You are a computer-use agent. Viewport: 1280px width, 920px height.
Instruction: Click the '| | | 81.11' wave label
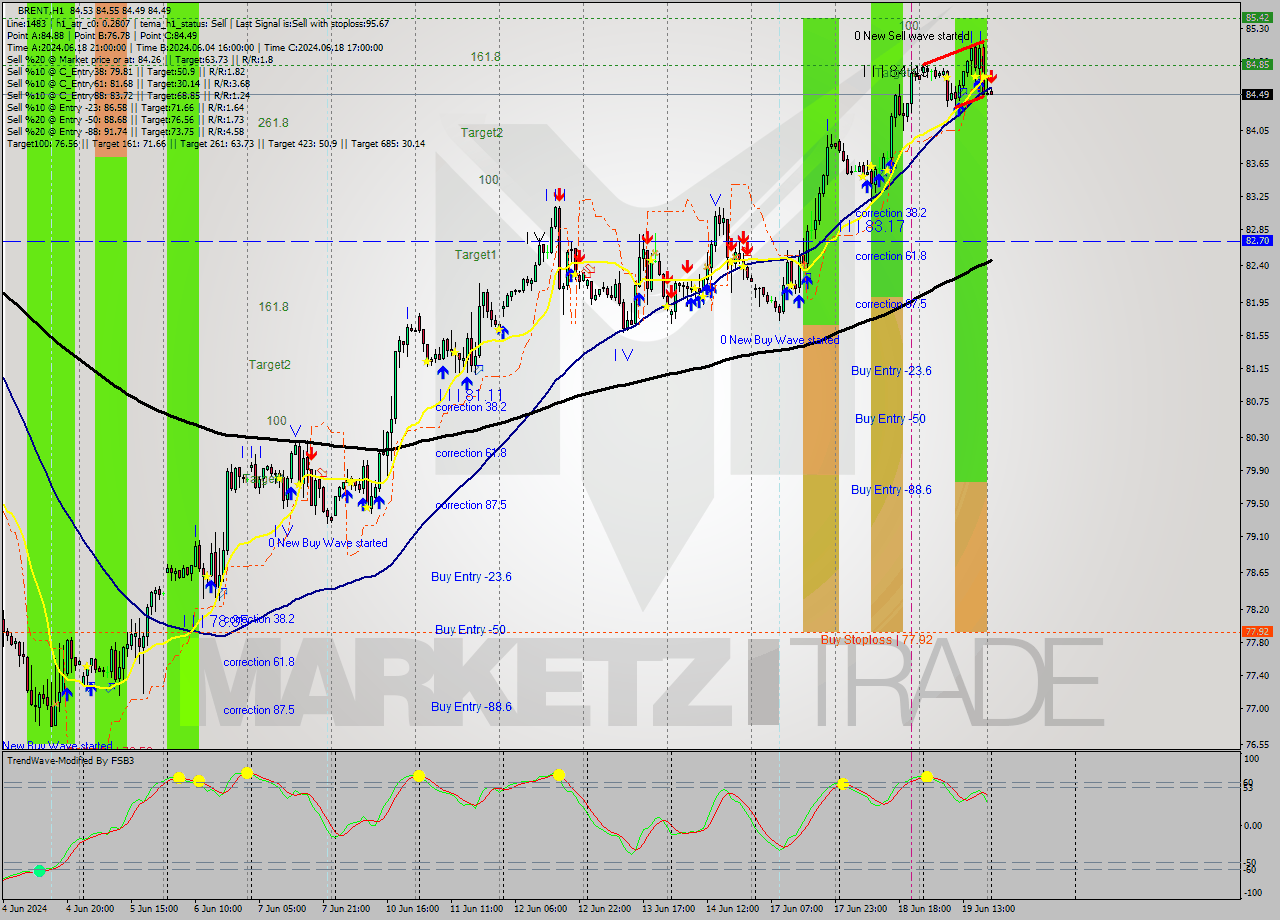pos(470,395)
